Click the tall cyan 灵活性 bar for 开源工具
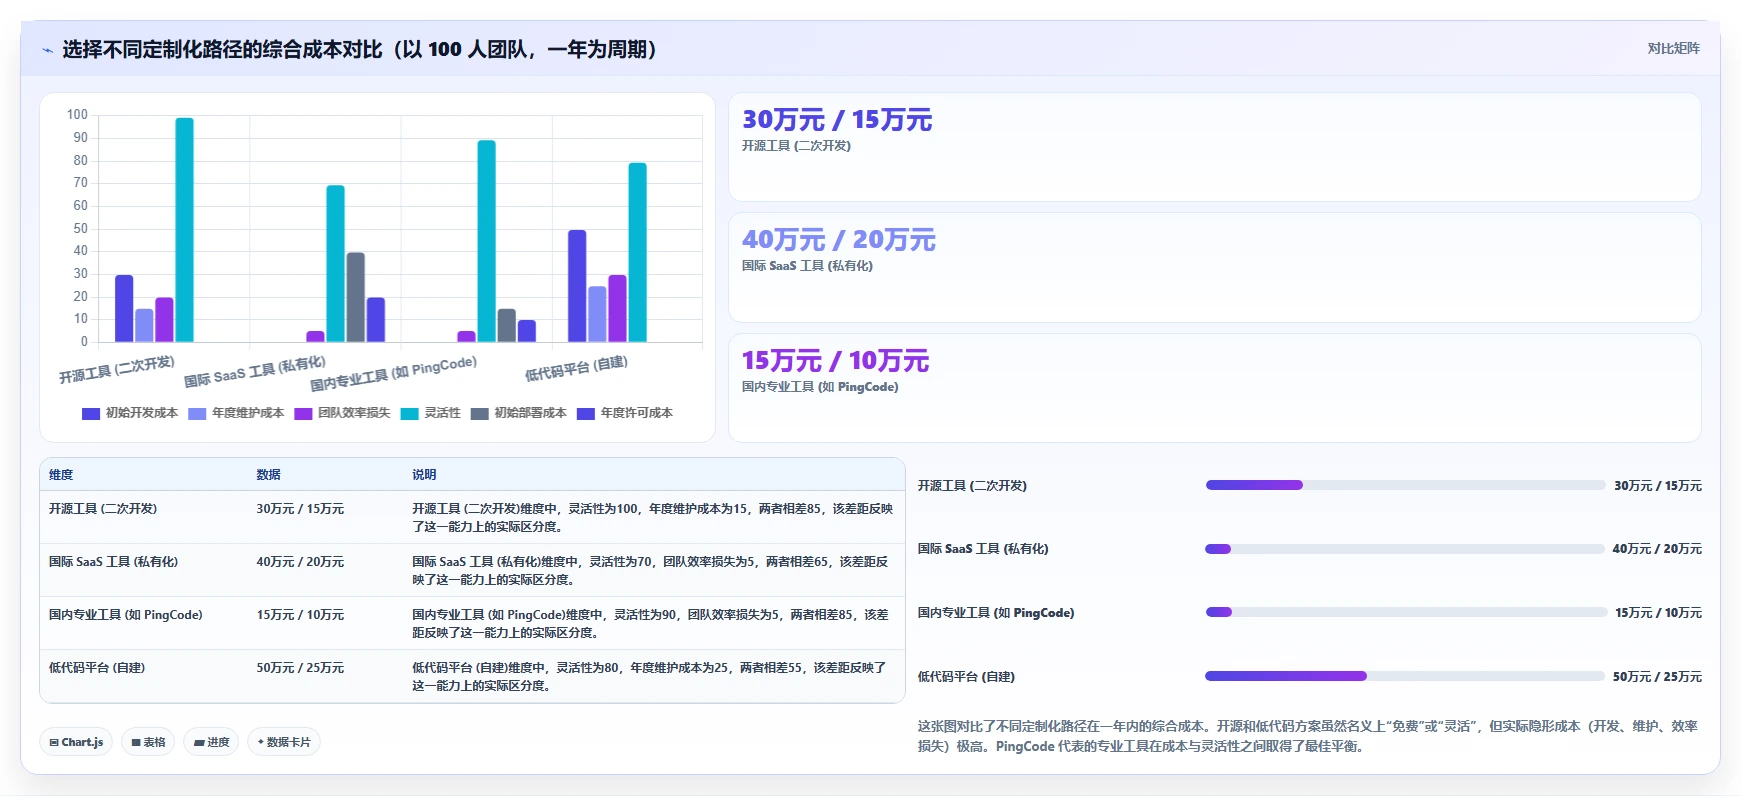Viewport: 1741px width, 796px height. click(184, 230)
